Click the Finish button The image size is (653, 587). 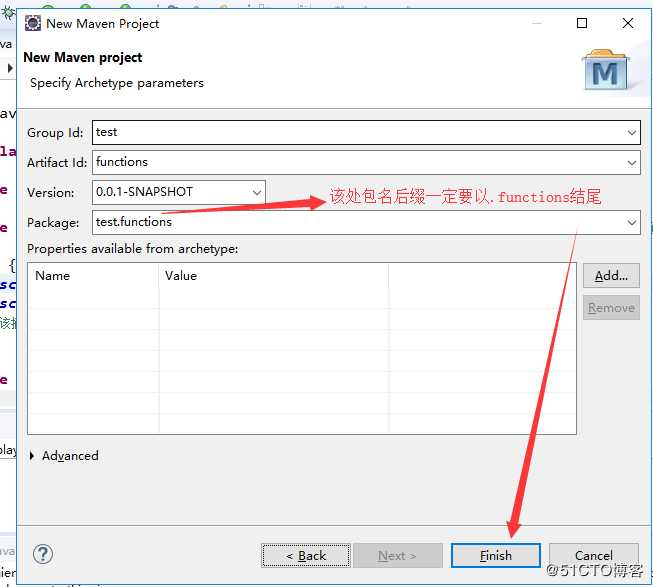[496, 555]
